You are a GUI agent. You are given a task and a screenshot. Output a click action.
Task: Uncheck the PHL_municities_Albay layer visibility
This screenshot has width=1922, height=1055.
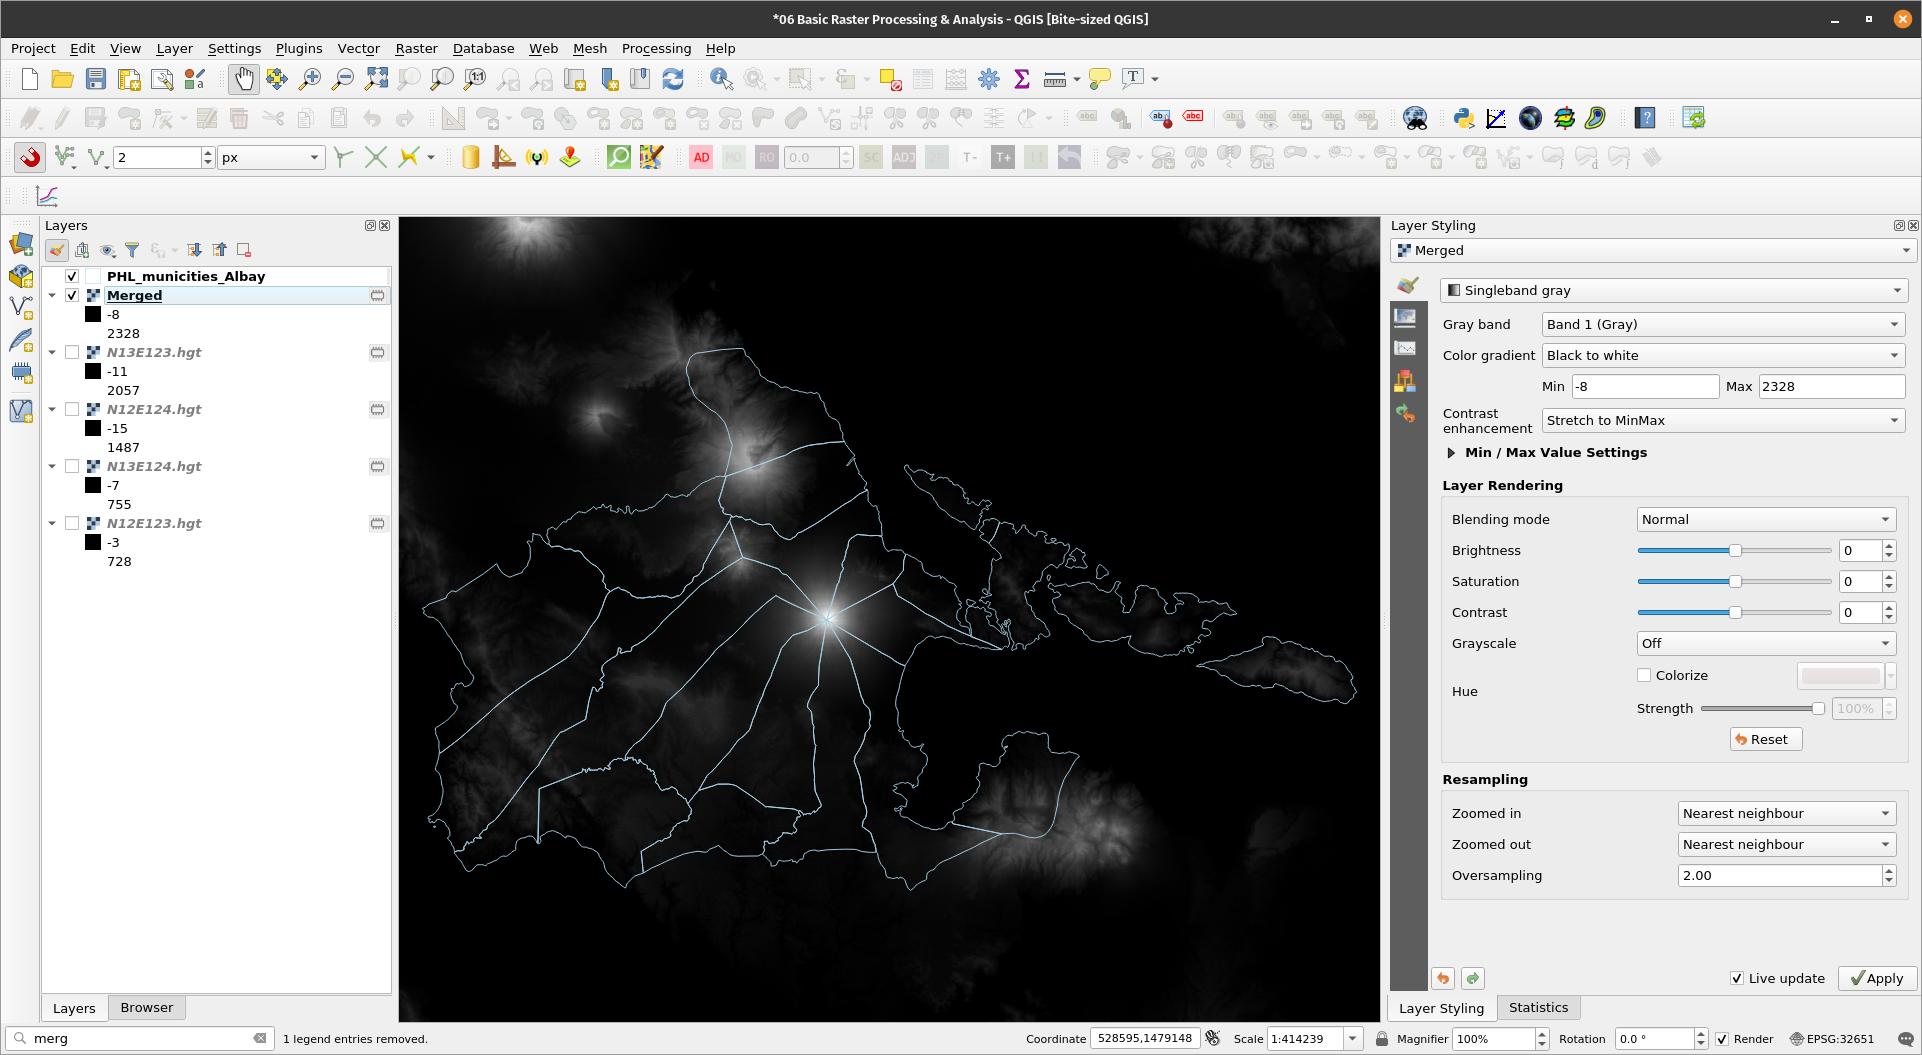pos(72,276)
